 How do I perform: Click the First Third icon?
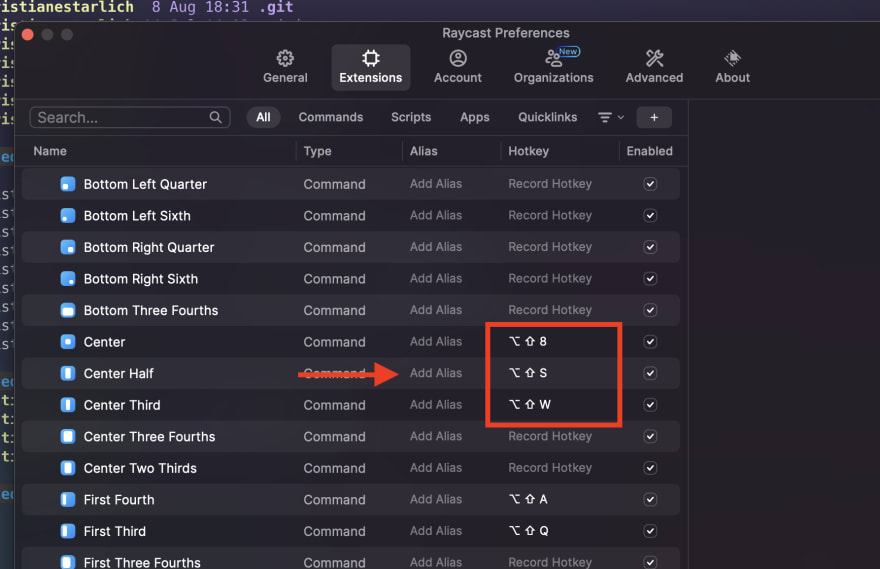click(68, 531)
